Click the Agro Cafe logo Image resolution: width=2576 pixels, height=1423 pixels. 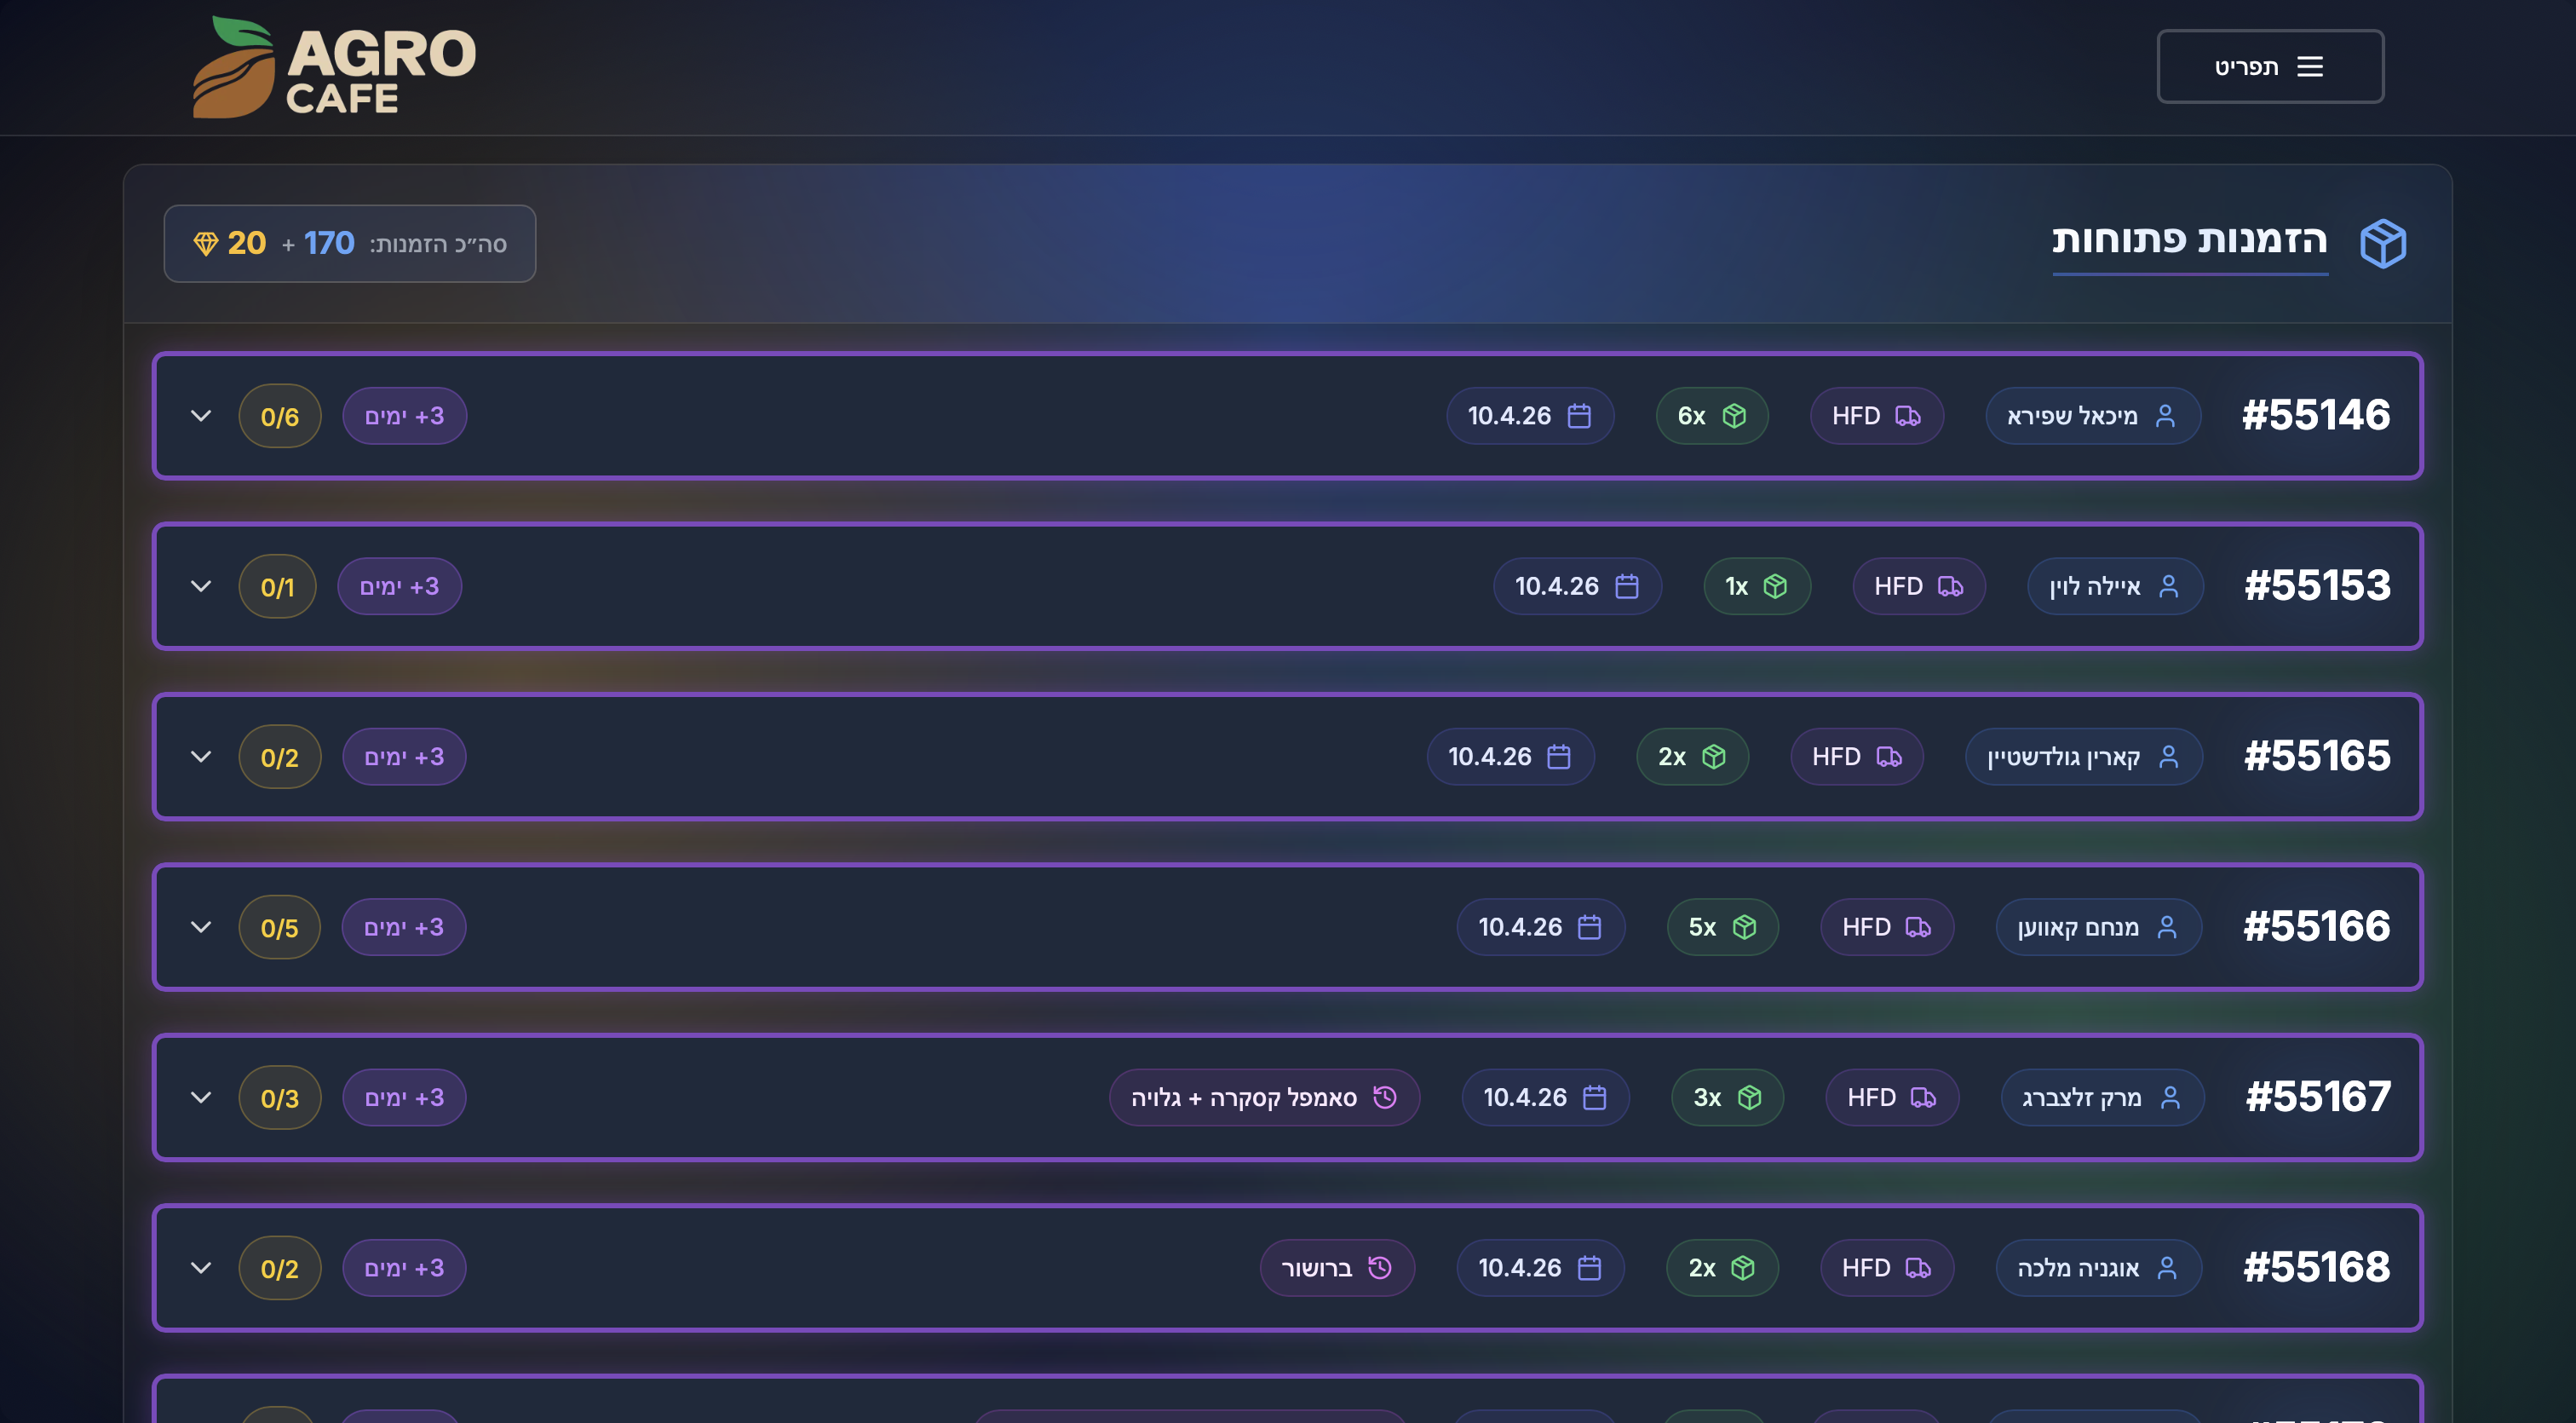coord(334,67)
